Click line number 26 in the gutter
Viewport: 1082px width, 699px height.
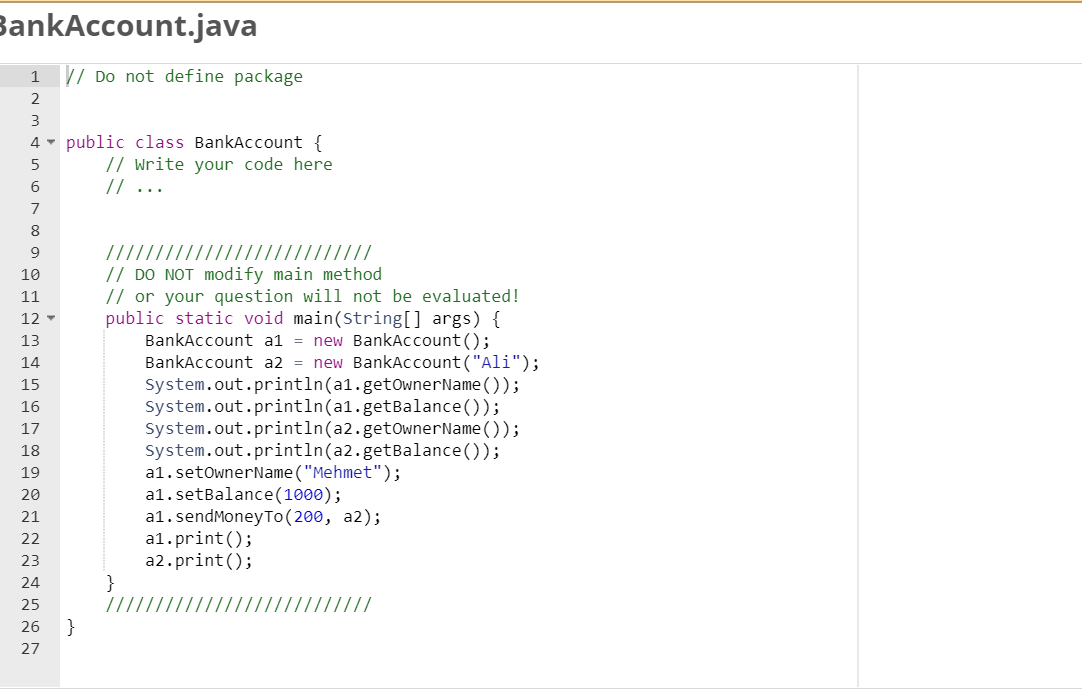[30, 626]
